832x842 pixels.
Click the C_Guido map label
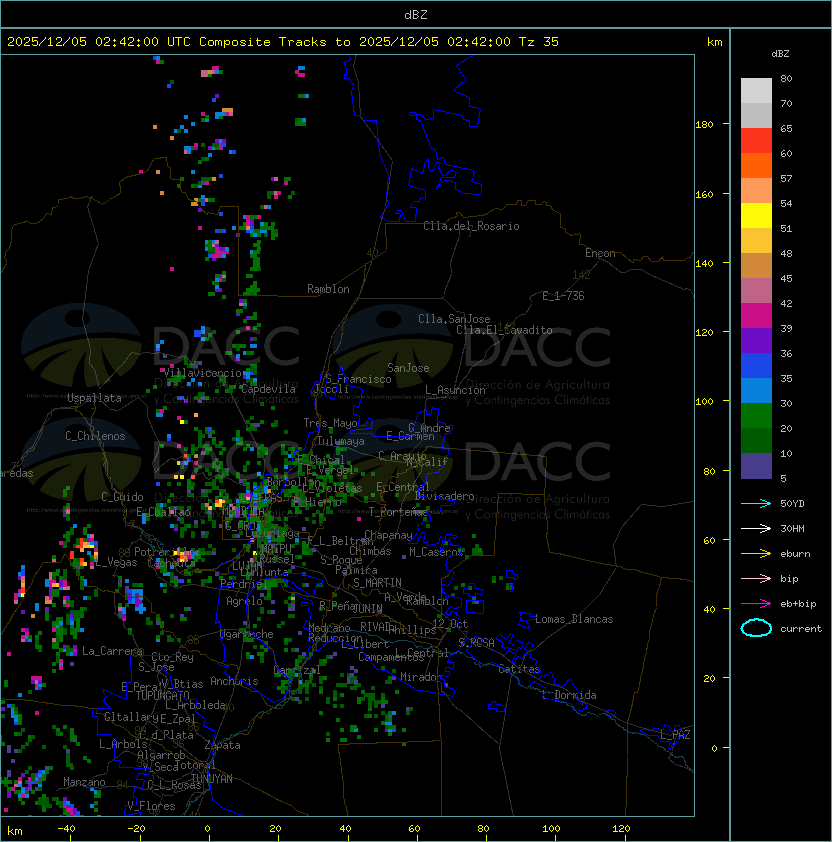122,497
